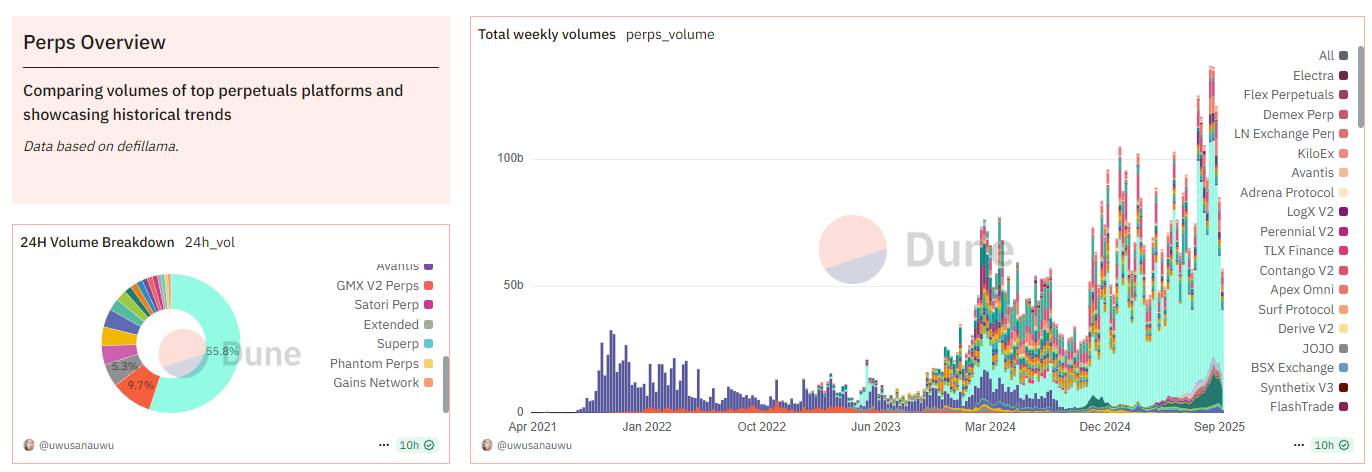Image resolution: width=1372 pixels, height=472 pixels.
Task: Click the 10h refresh status badge under the weekly volumes chart
Action: (x=1330, y=445)
